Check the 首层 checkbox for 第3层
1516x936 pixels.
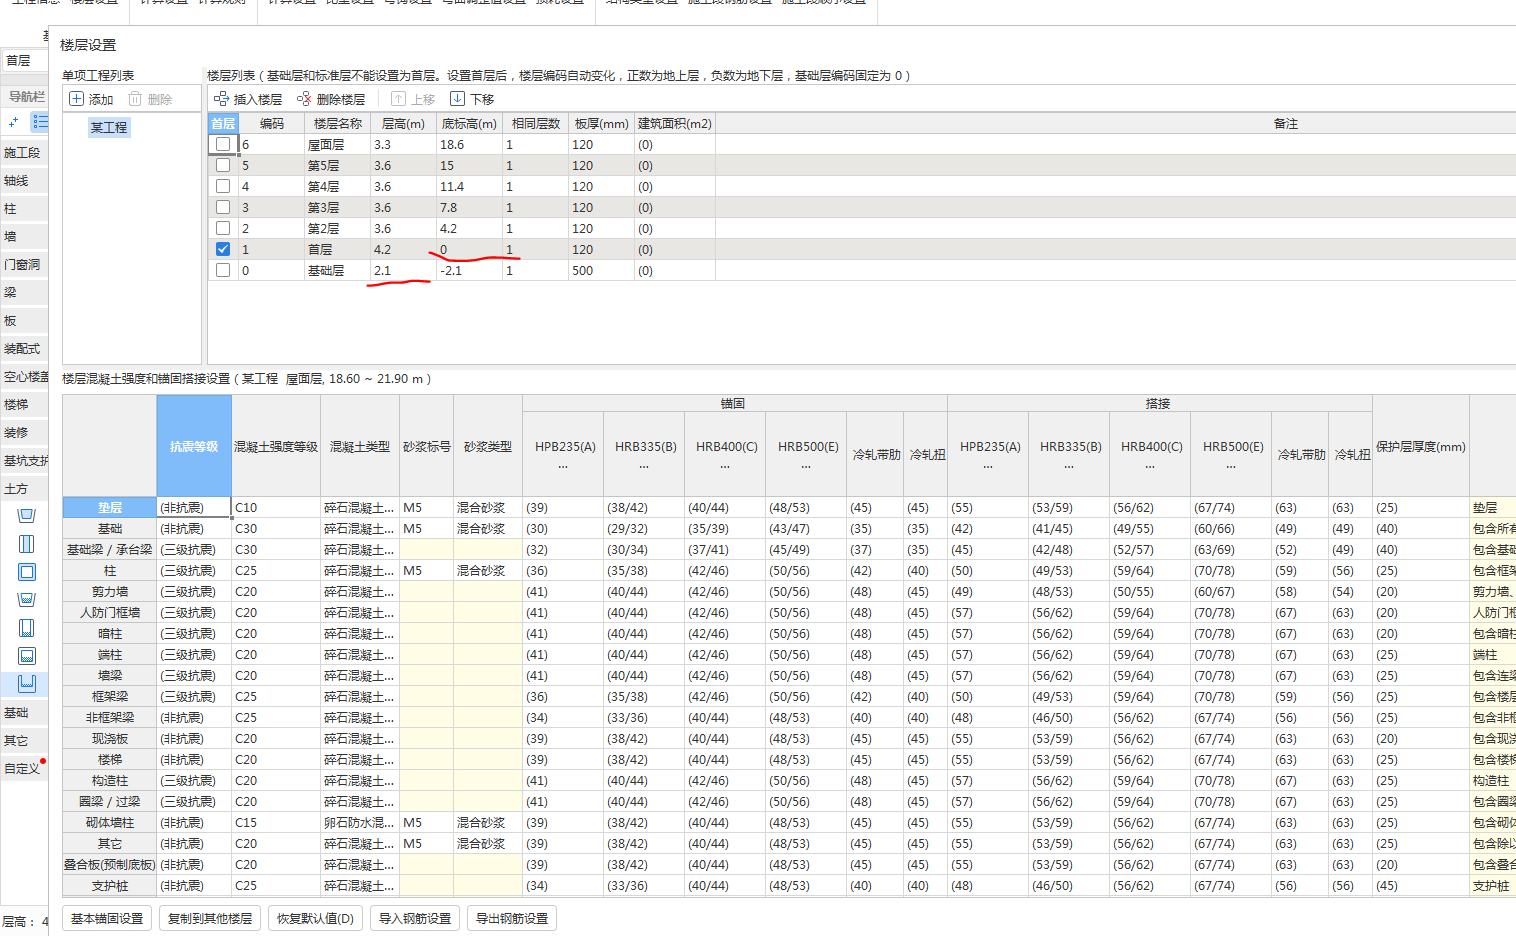click(x=223, y=207)
